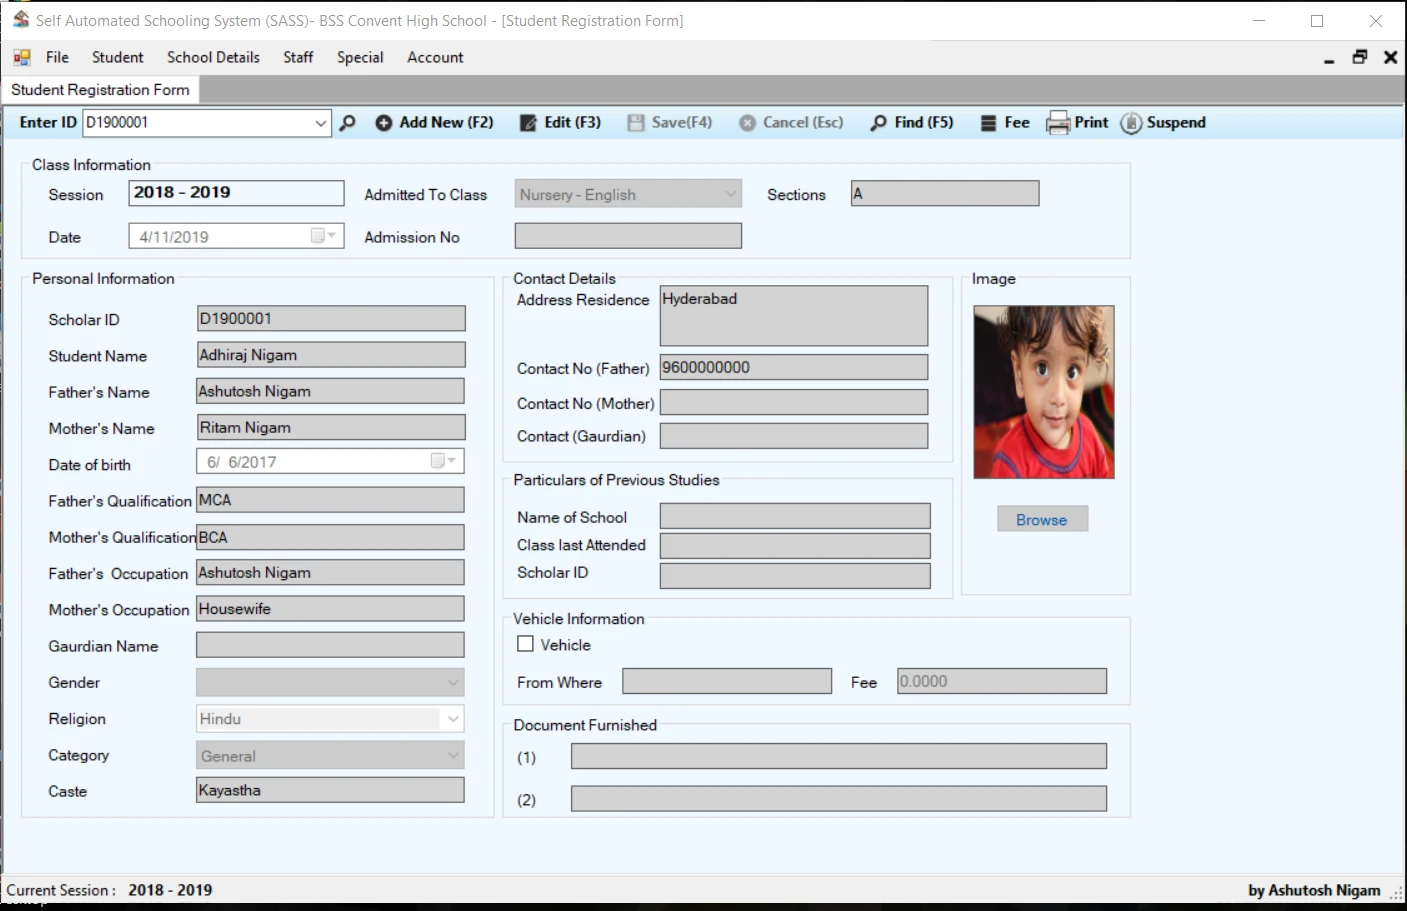The image size is (1407, 911).
Task: Open the Fee window from the toolbar
Action: coord(1005,122)
